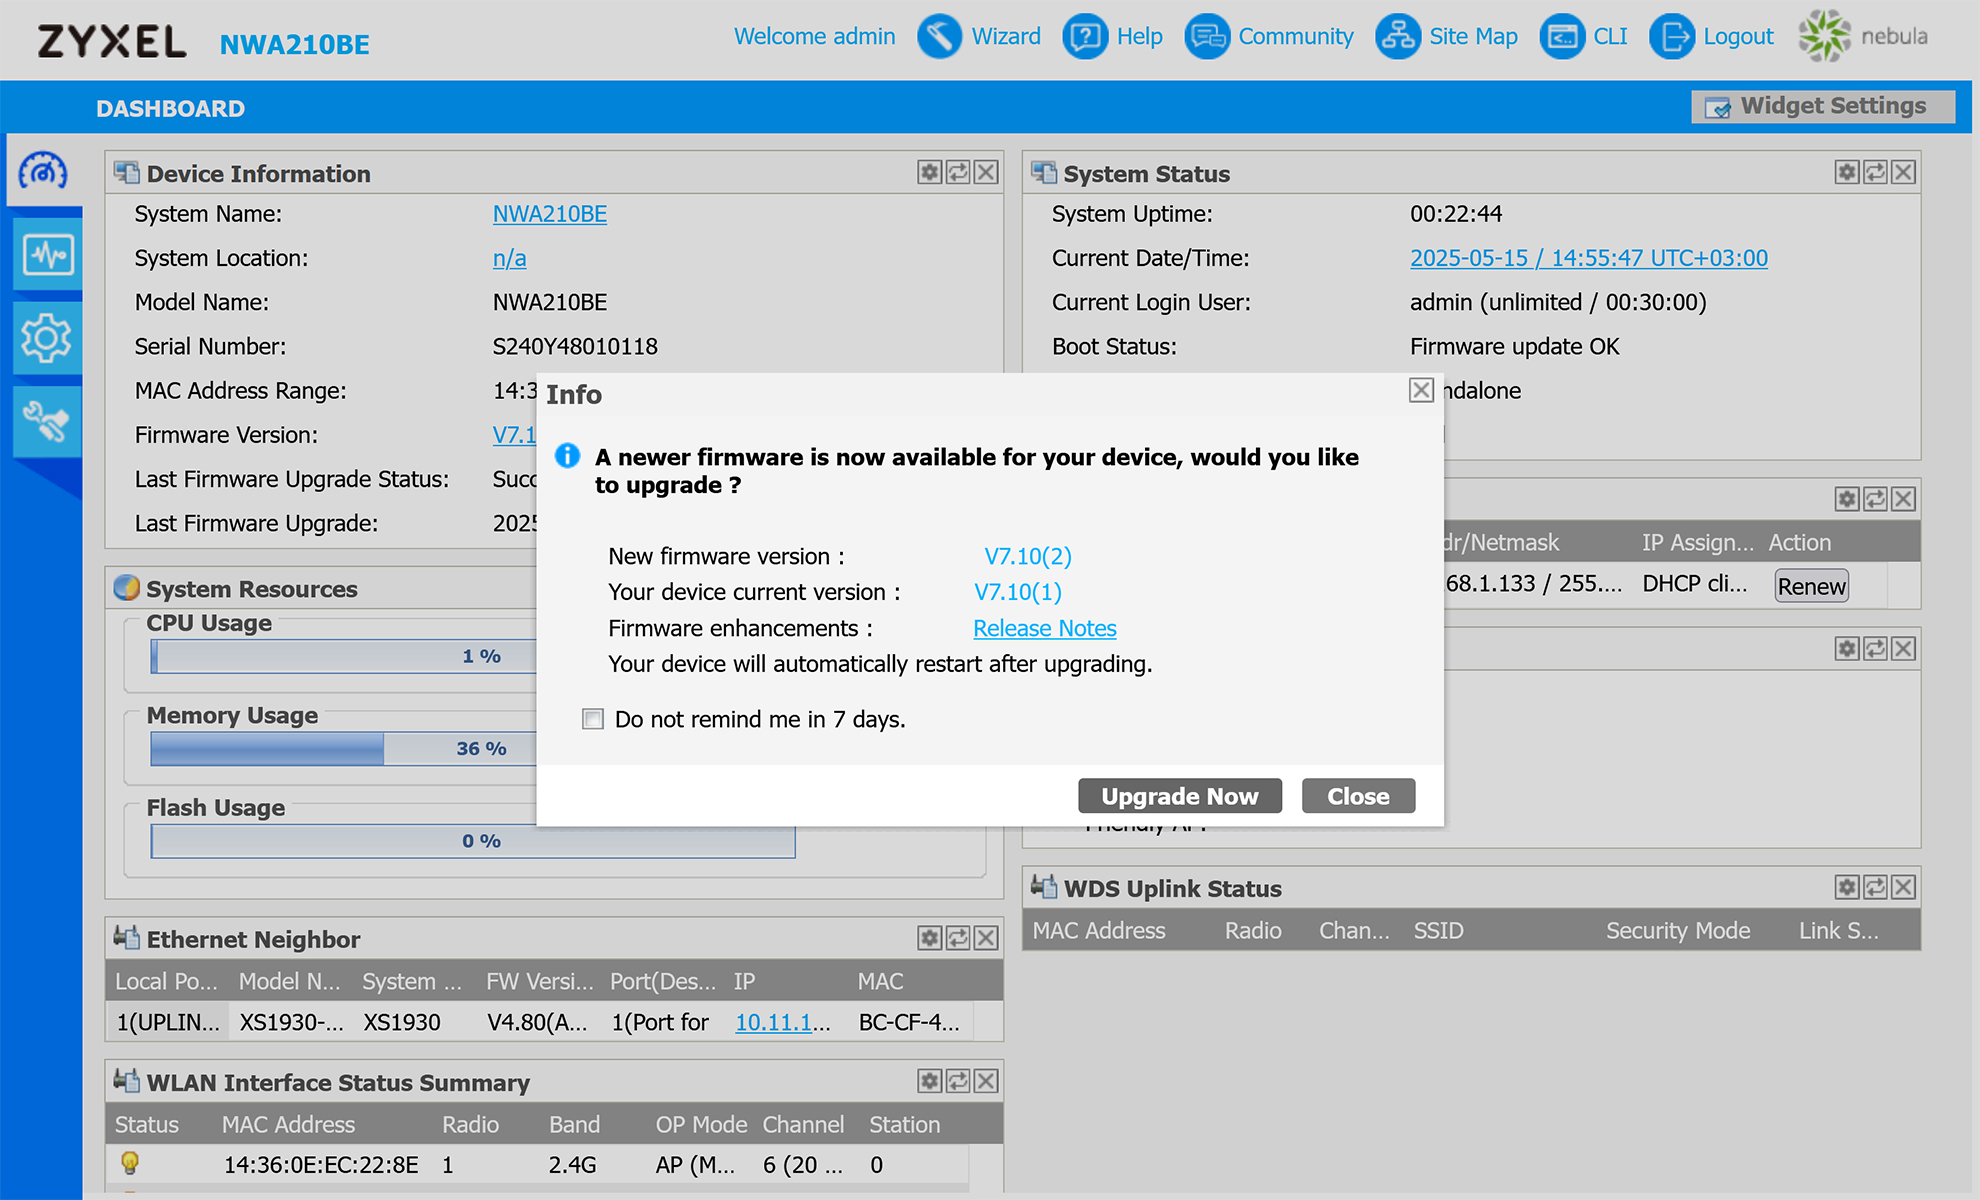The width and height of the screenshot is (1980, 1200).
Task: Check 'Do not remind me in 7 days'
Action: pyautogui.click(x=593, y=719)
